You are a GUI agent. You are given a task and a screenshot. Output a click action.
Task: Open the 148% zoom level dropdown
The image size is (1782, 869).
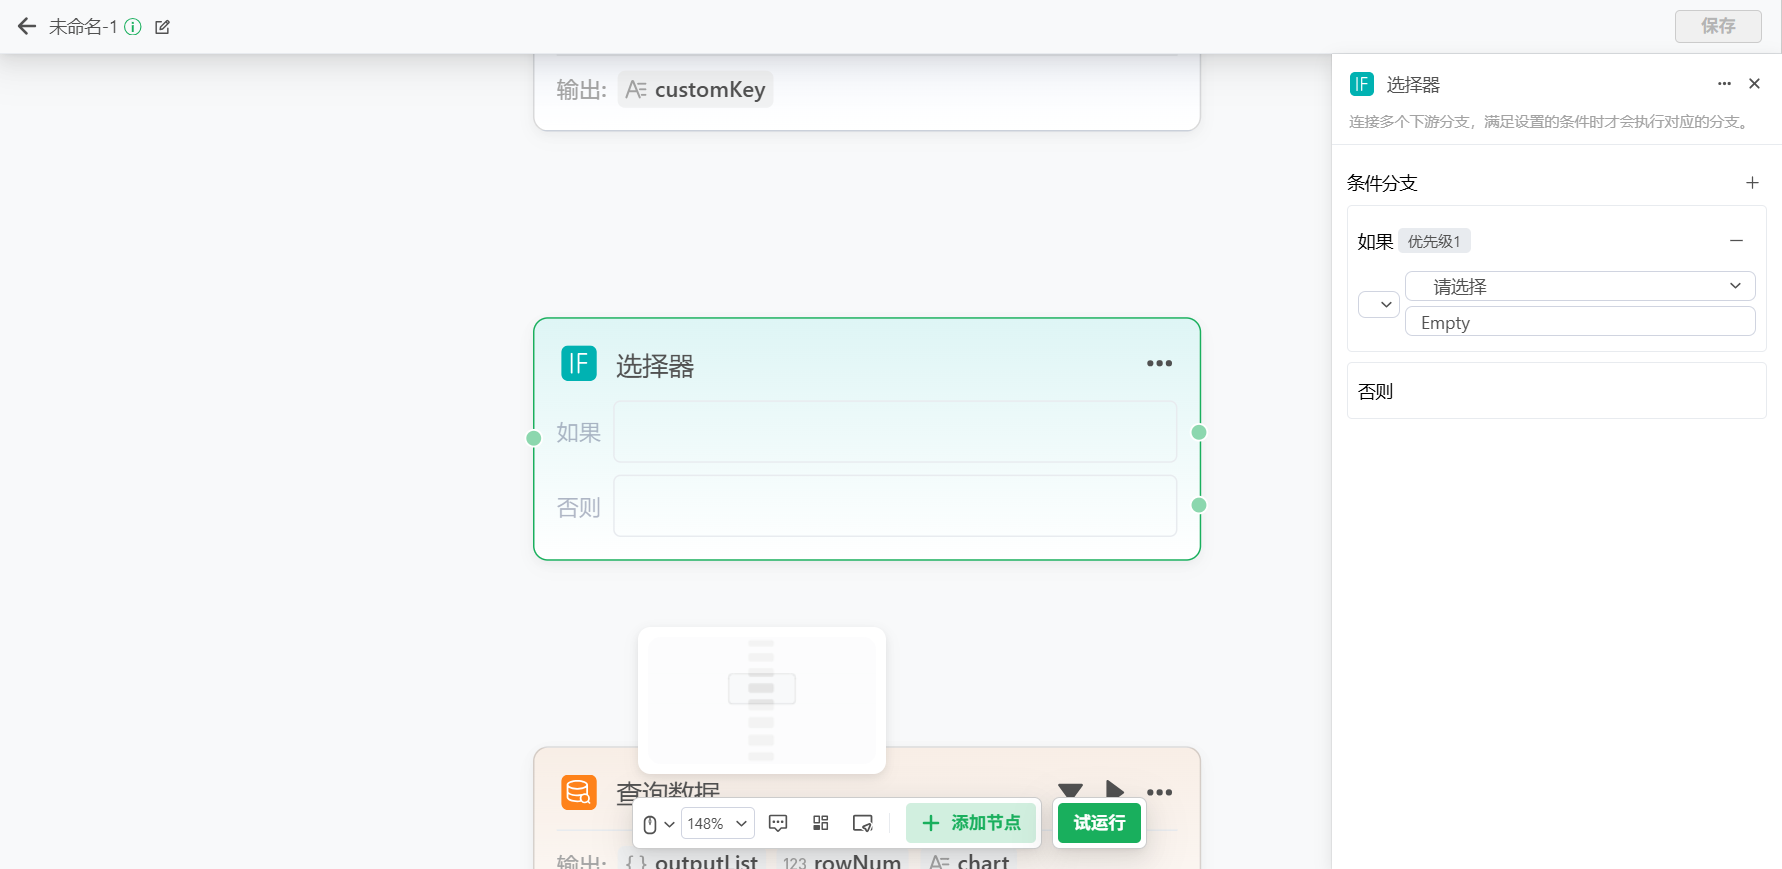point(717,823)
